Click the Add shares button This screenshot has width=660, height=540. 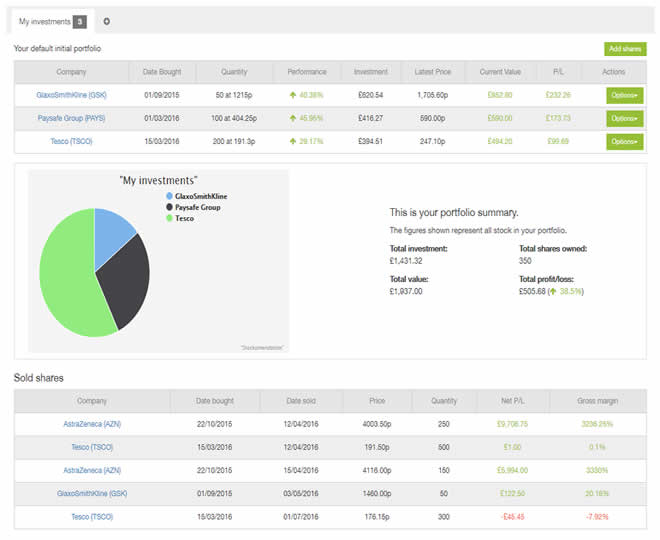tap(625, 49)
